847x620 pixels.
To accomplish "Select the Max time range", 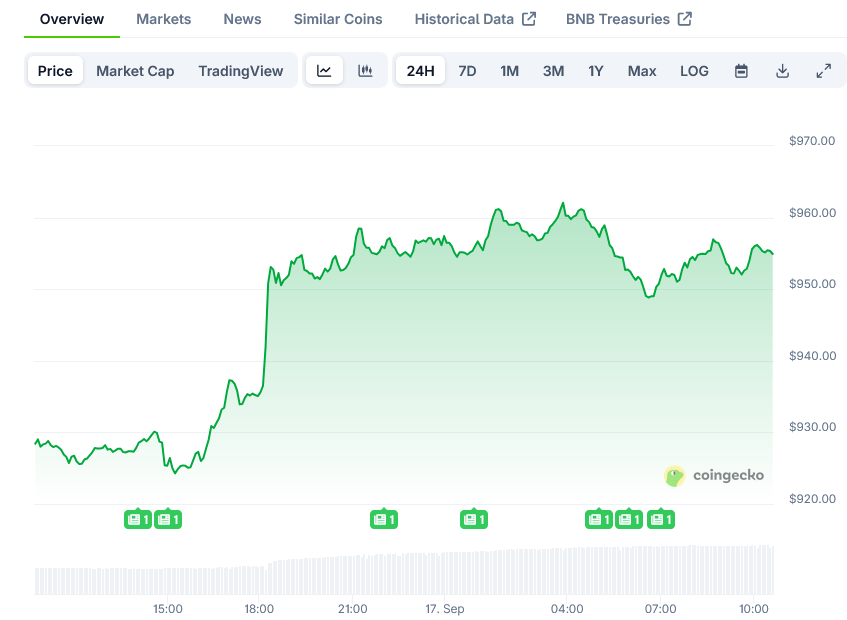I will point(642,71).
